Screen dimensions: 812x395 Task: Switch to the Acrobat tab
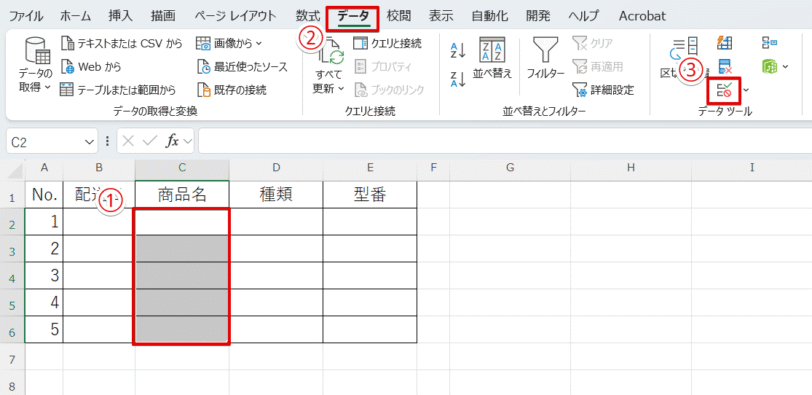643,16
